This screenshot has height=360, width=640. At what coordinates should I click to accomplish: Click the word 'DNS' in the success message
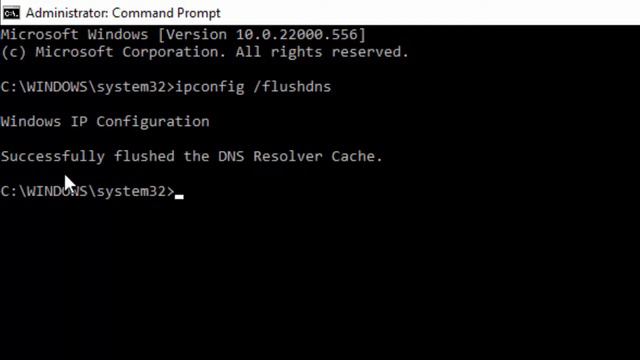pos(231,156)
